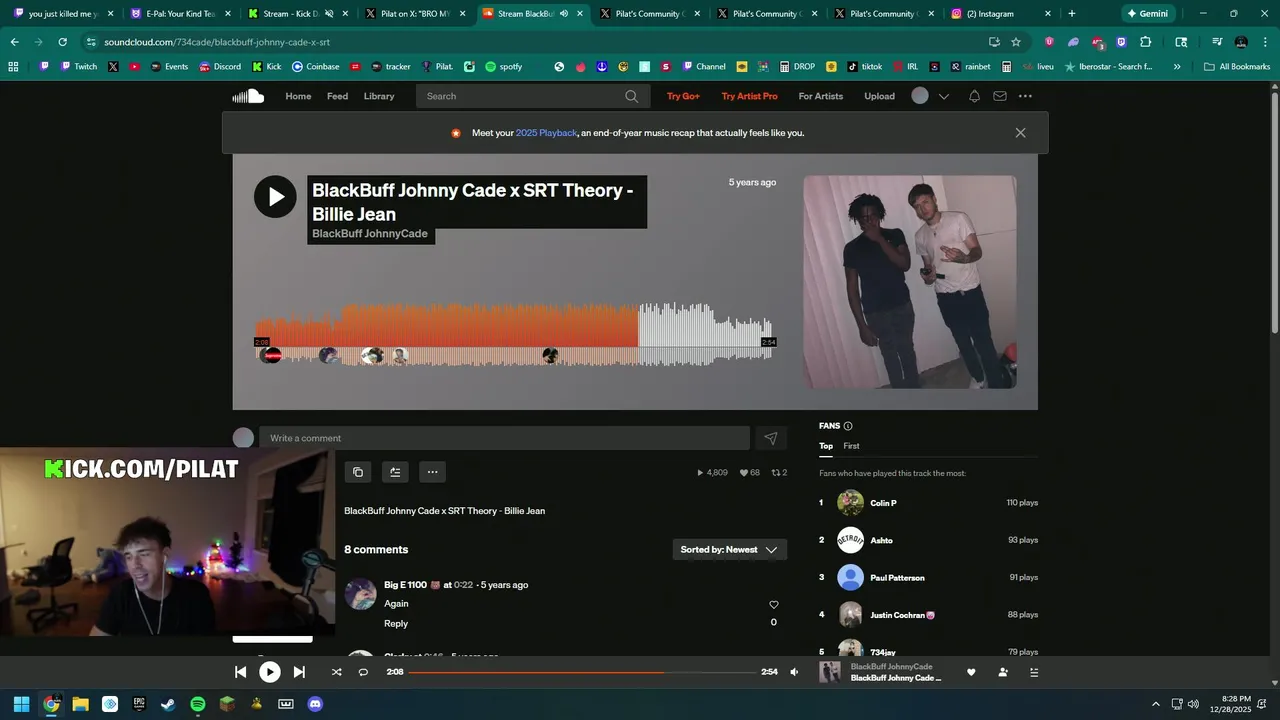Click the 0:22 timestamp in comment
The width and height of the screenshot is (1280, 720).
[x=463, y=585]
